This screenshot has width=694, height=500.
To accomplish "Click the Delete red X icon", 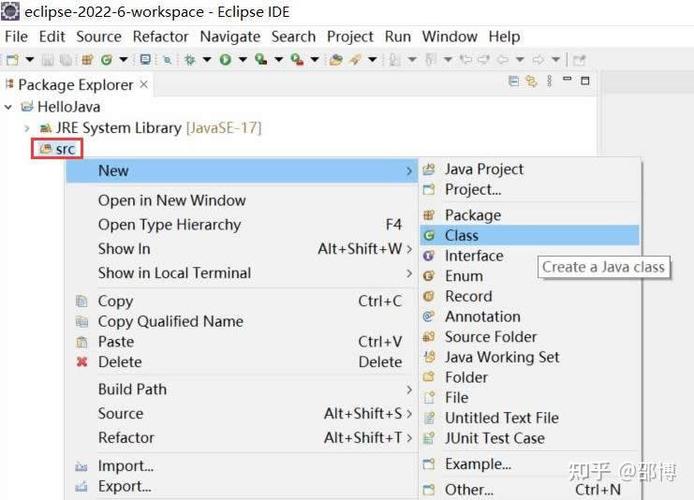I will click(x=82, y=362).
